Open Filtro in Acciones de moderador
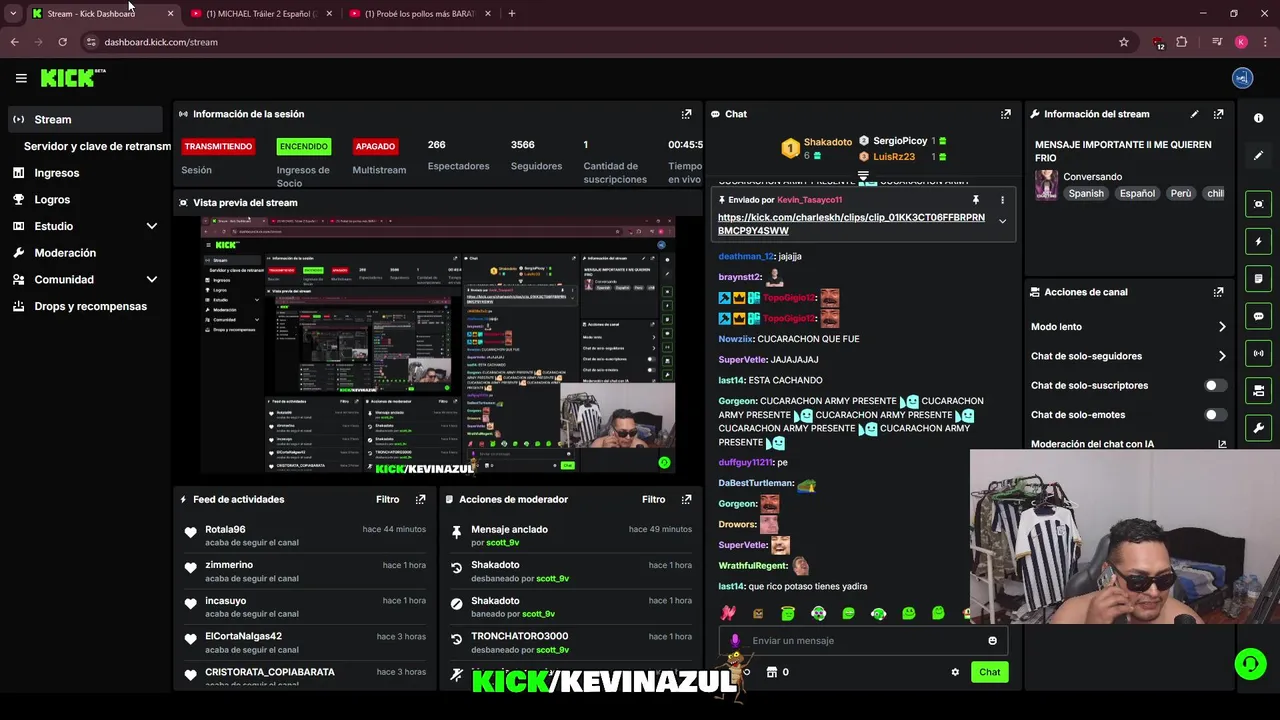This screenshot has width=1280, height=720. click(653, 499)
